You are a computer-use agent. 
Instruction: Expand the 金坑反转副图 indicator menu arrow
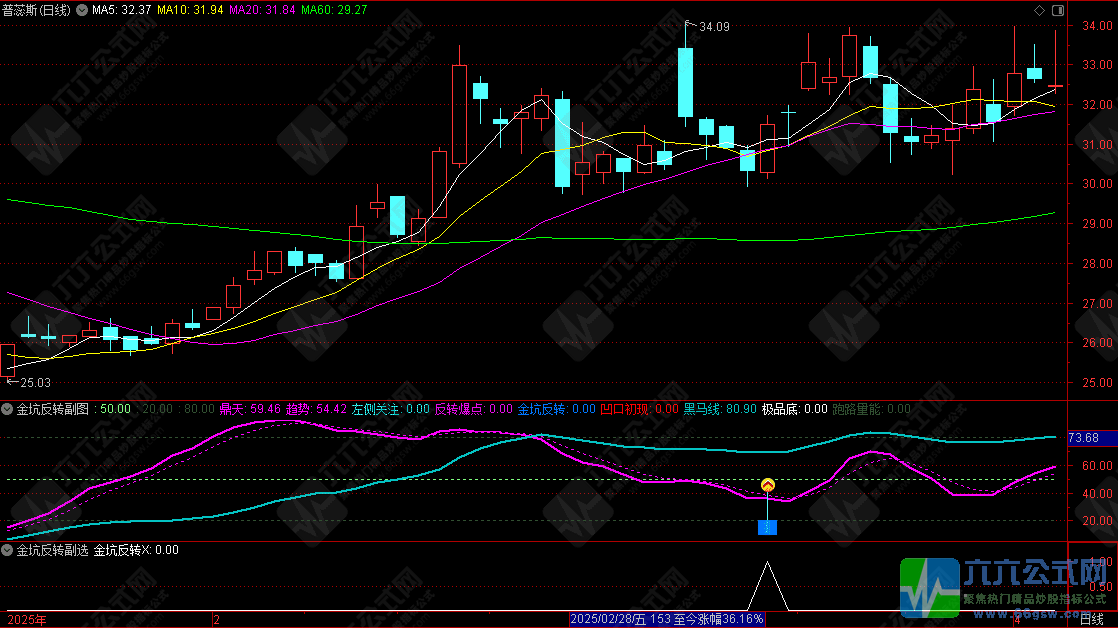7,409
